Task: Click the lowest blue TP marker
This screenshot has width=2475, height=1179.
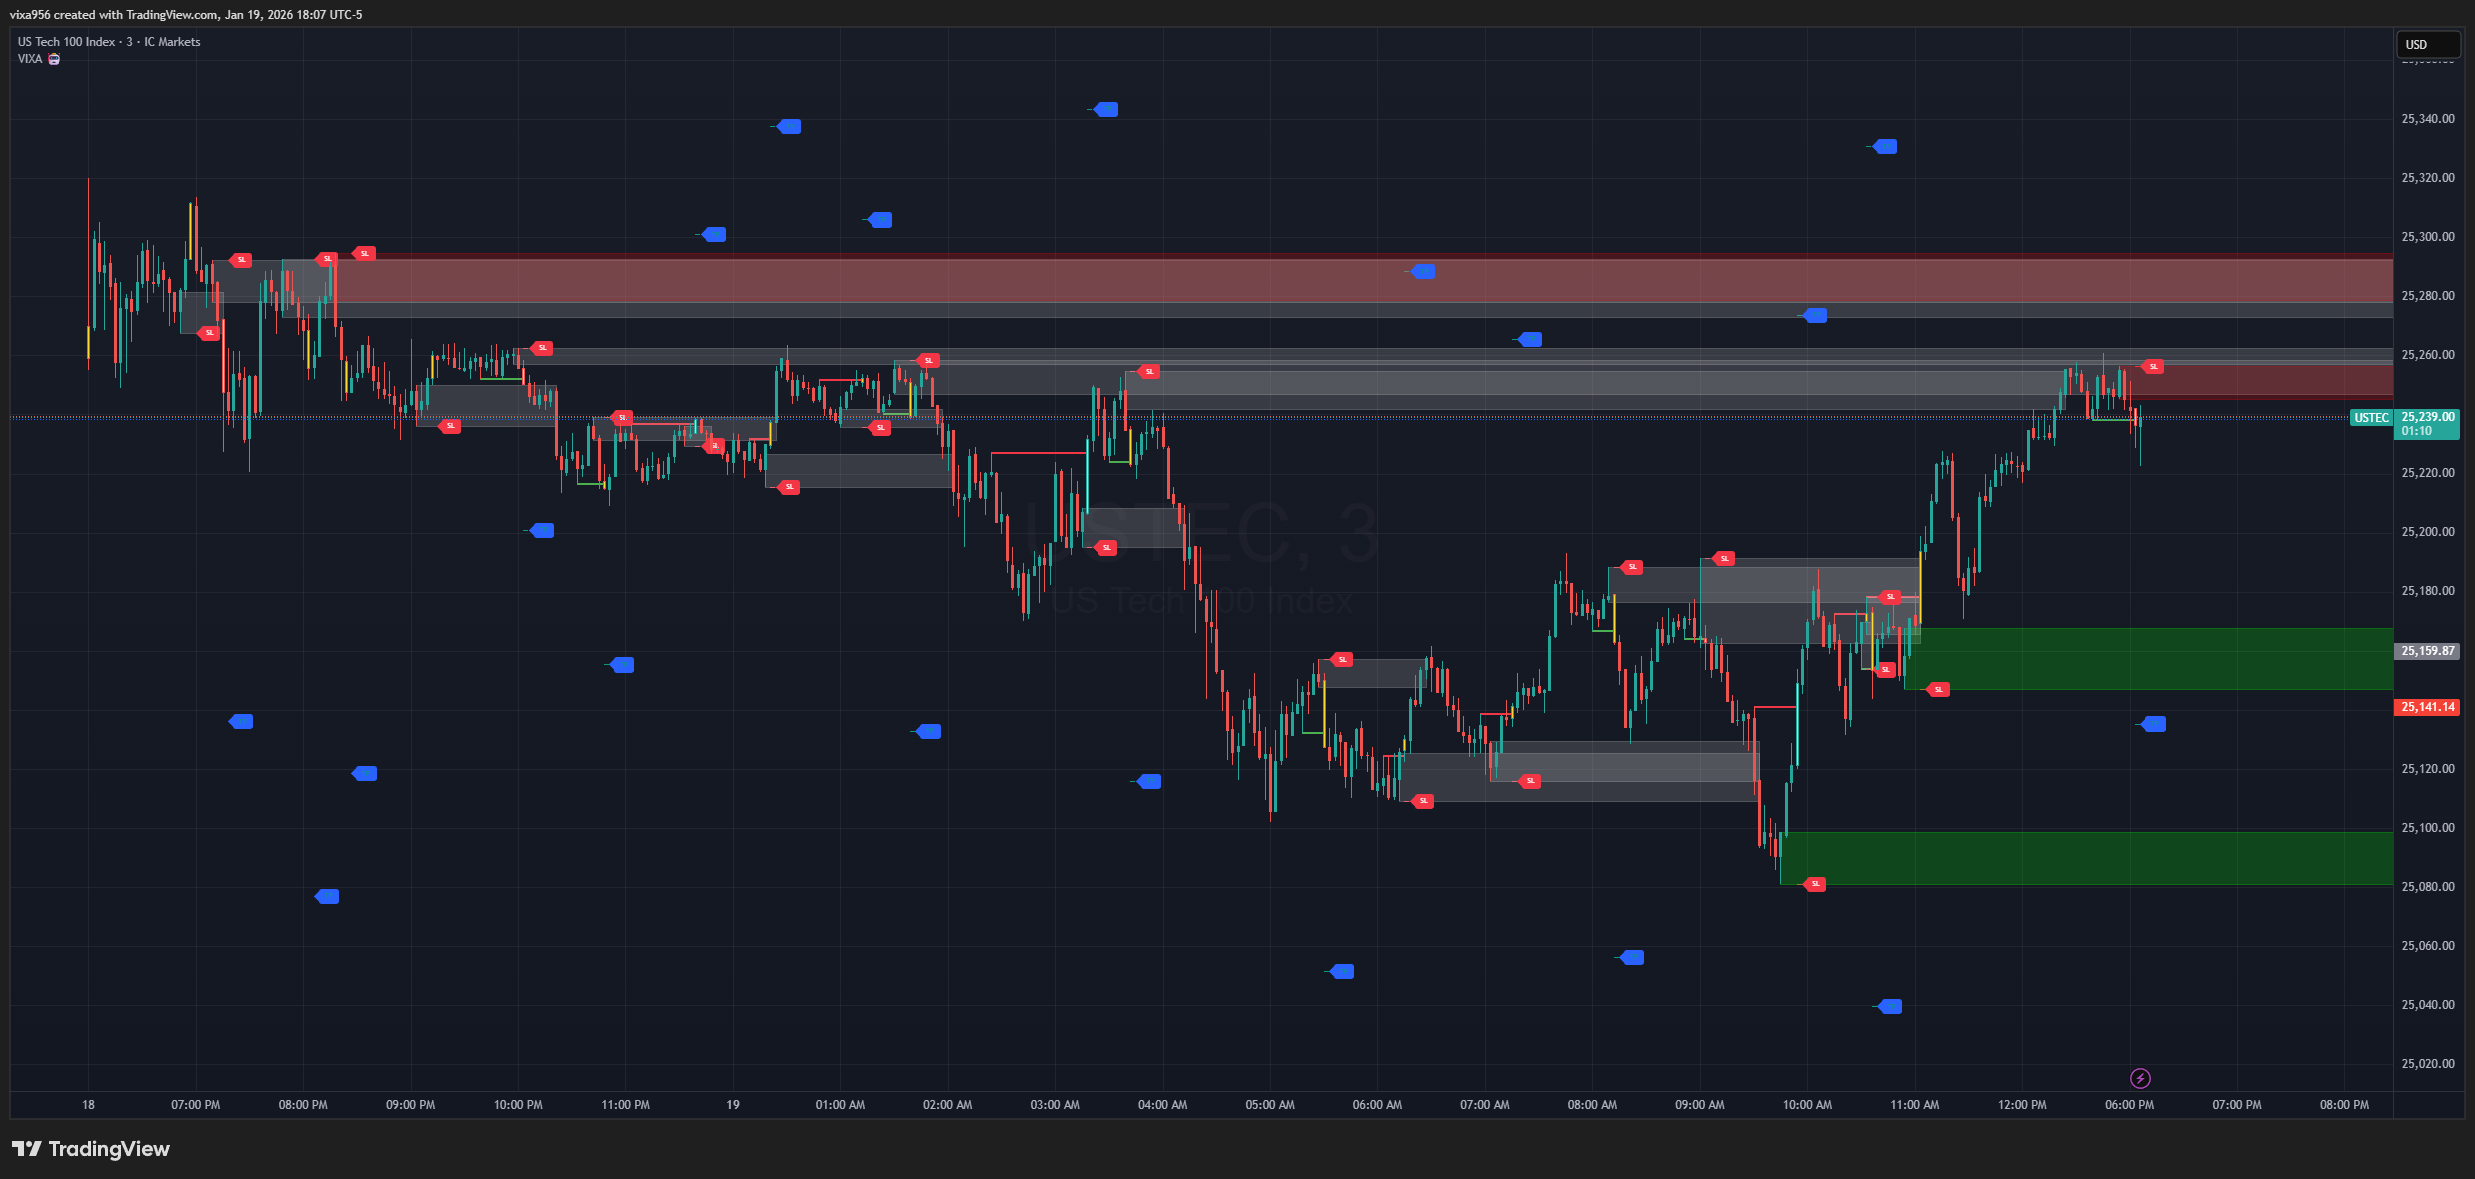Action: [1890, 1006]
